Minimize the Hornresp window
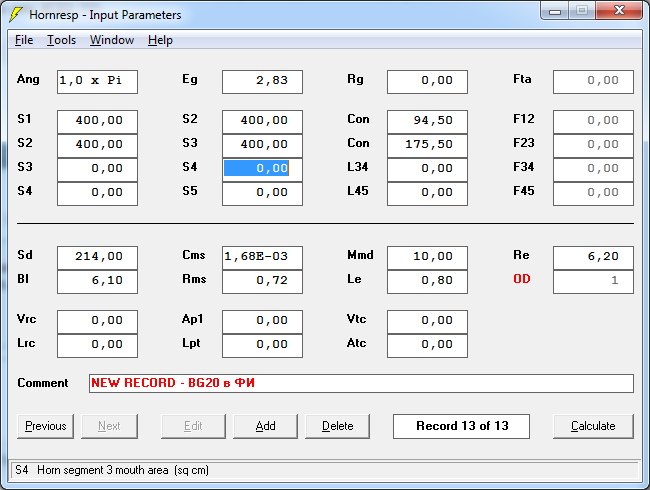 point(555,11)
